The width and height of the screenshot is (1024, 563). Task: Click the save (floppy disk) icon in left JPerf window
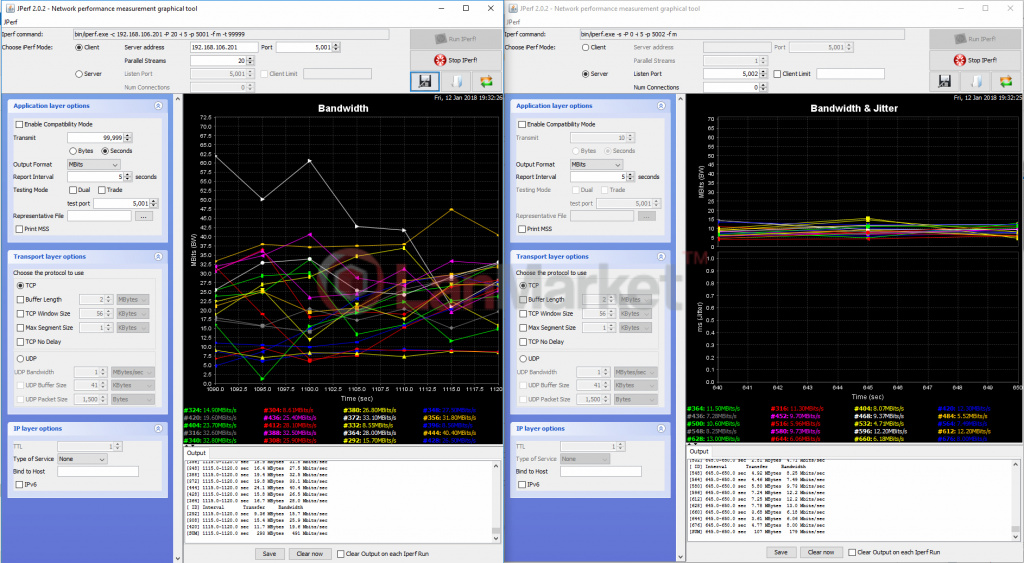(x=424, y=82)
